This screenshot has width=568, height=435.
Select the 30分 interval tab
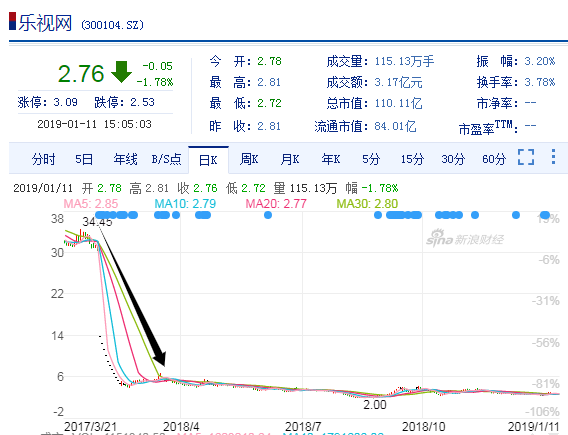click(453, 159)
